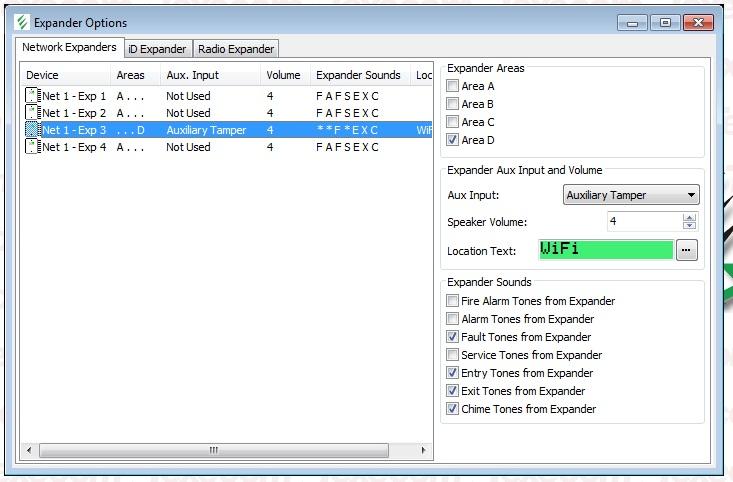Image resolution: width=733 pixels, height=482 pixels.
Task: Switch to the iD Expander tab
Action: [158, 49]
